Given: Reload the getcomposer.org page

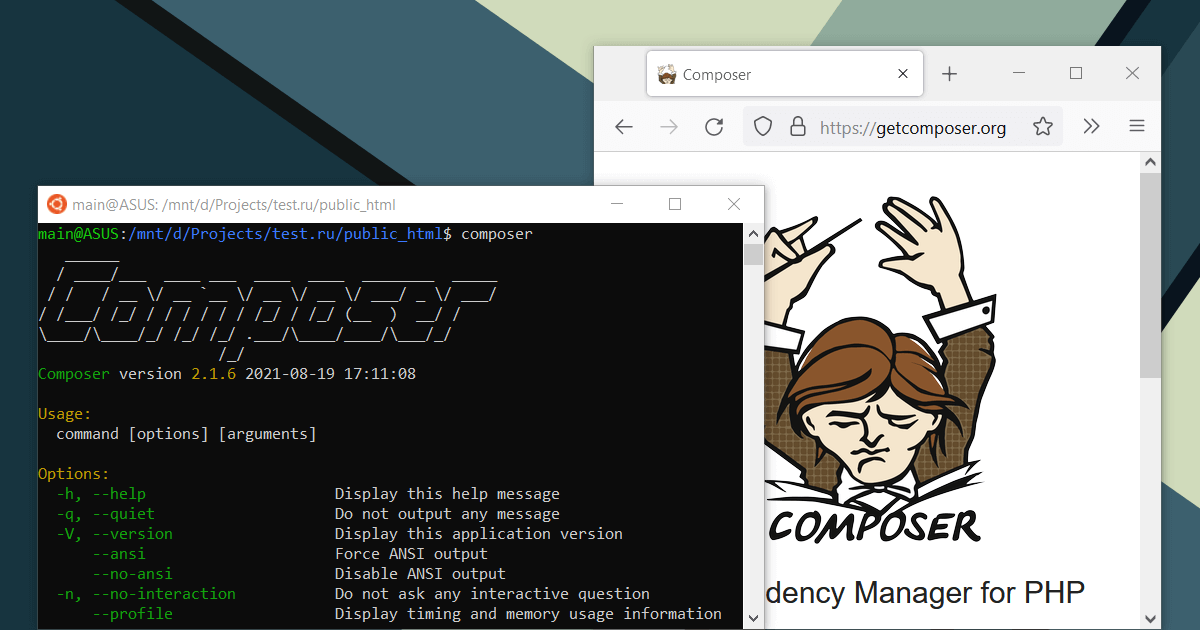Looking at the screenshot, I should [x=714, y=127].
